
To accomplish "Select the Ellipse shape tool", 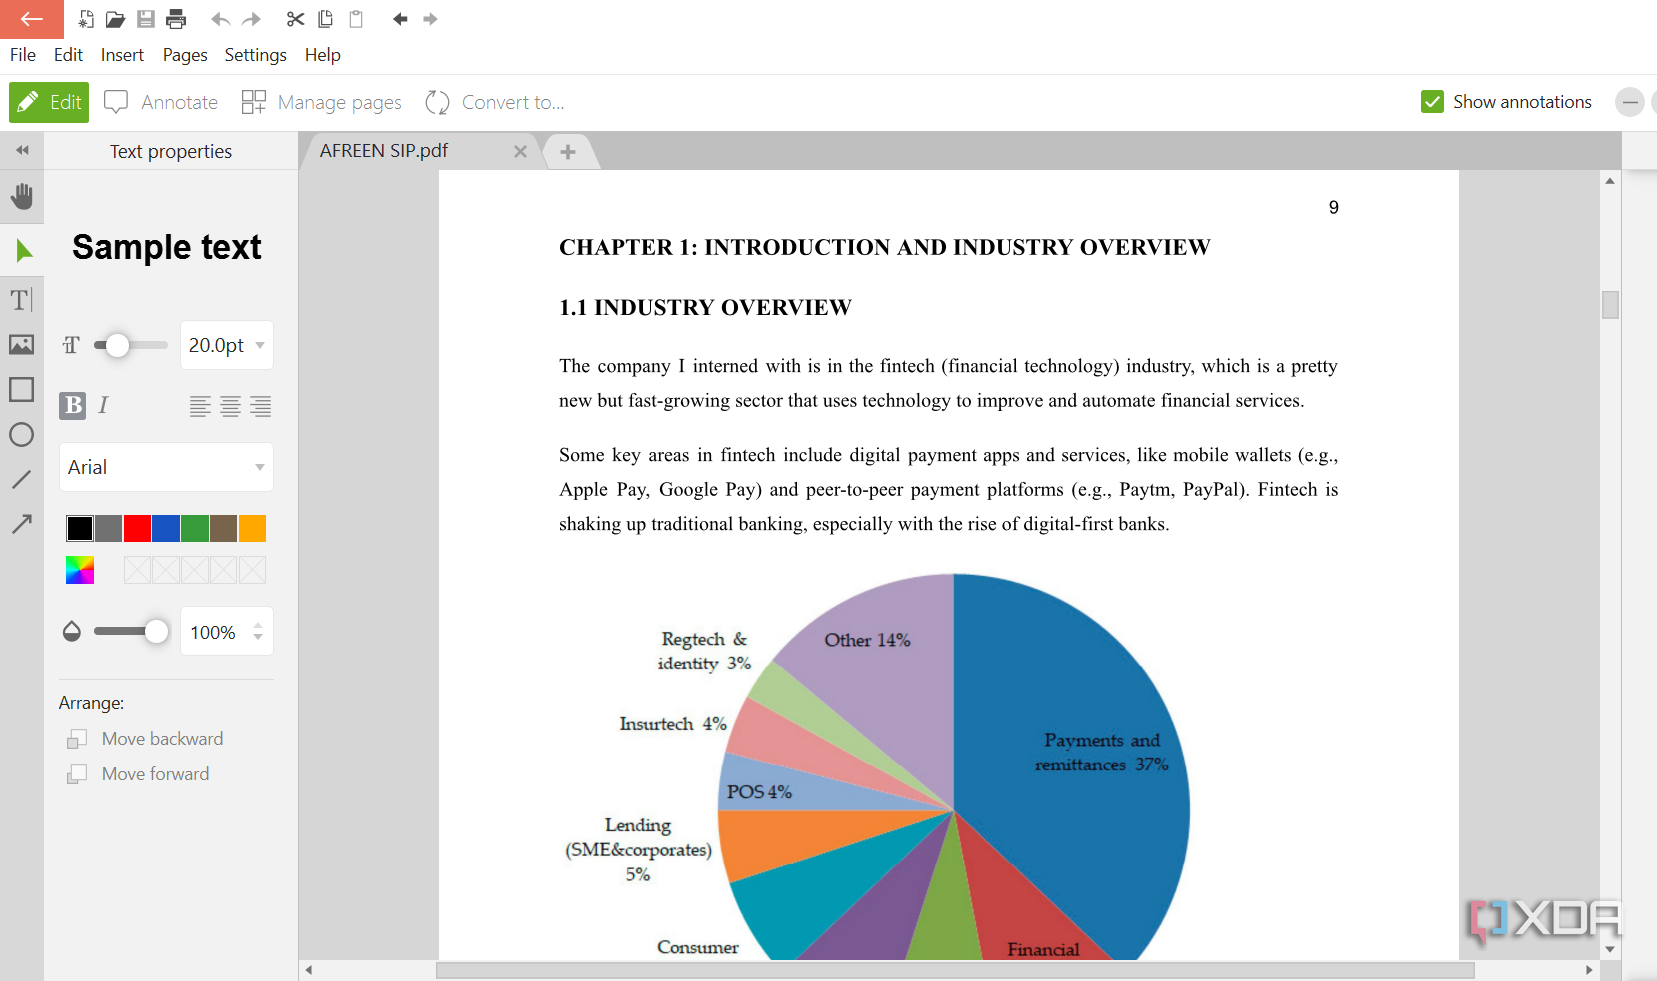I will click(x=22, y=434).
